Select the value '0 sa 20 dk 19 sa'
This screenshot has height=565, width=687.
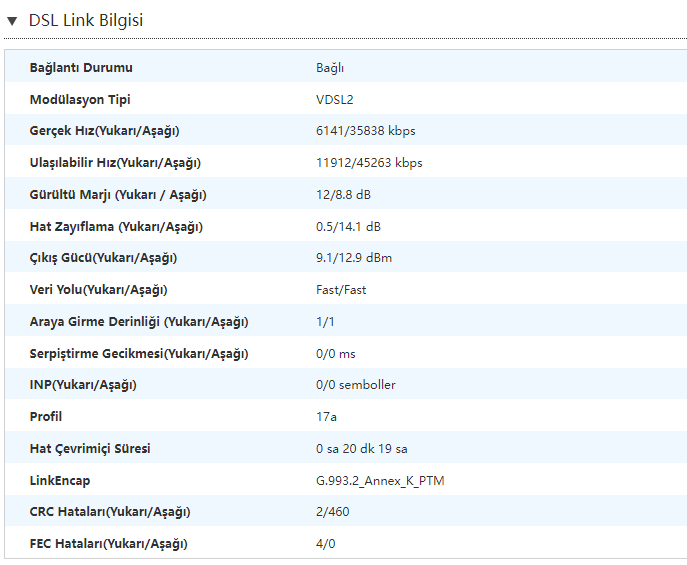(362, 449)
